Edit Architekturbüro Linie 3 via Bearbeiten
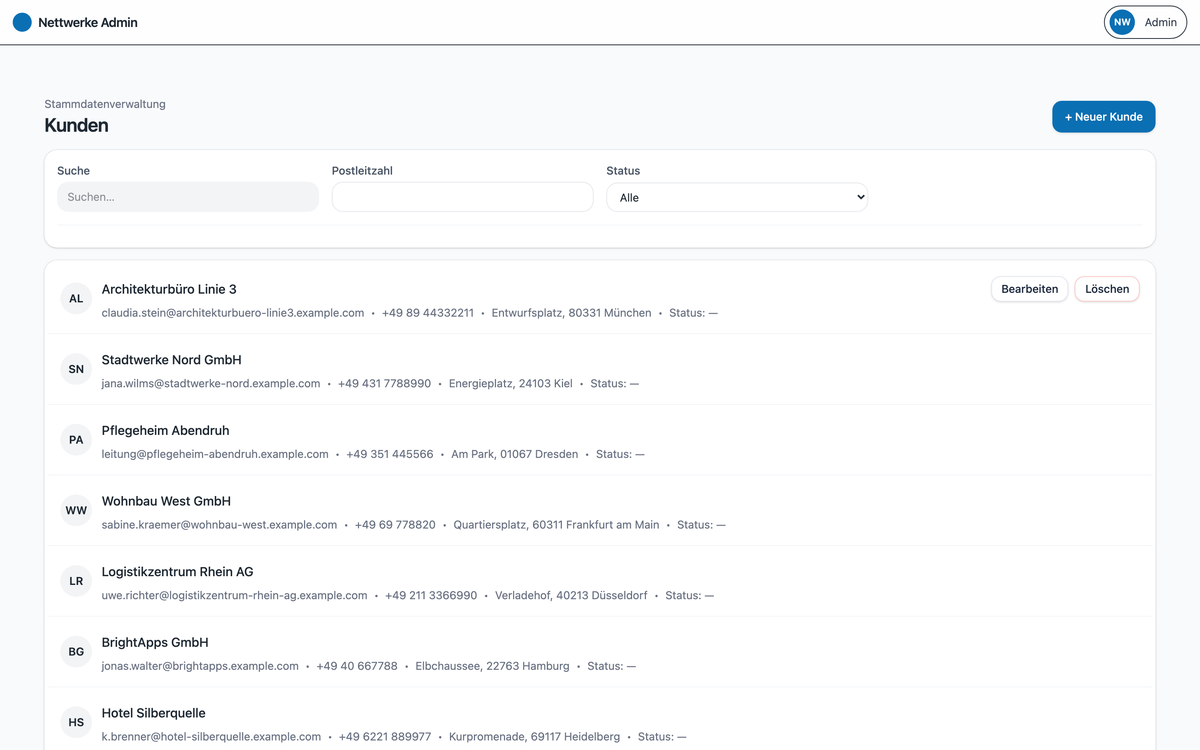The image size is (1200, 750). [1029, 289]
